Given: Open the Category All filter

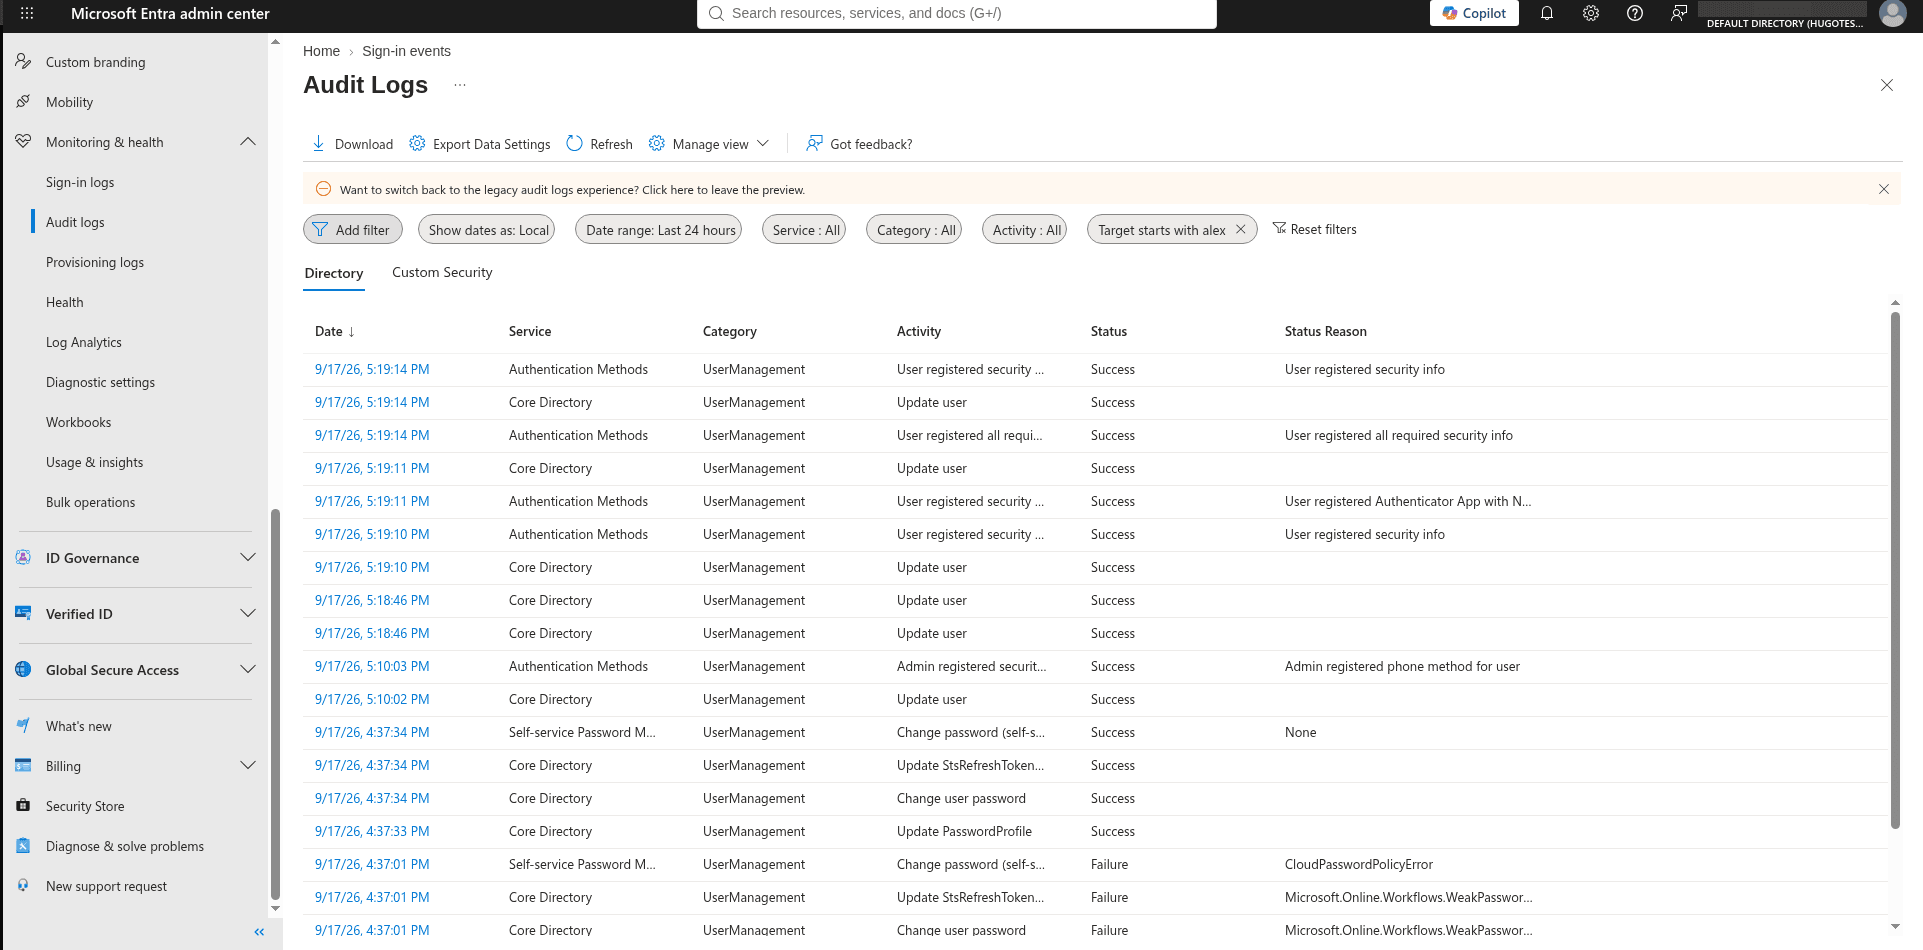Looking at the screenshot, I should click(914, 229).
